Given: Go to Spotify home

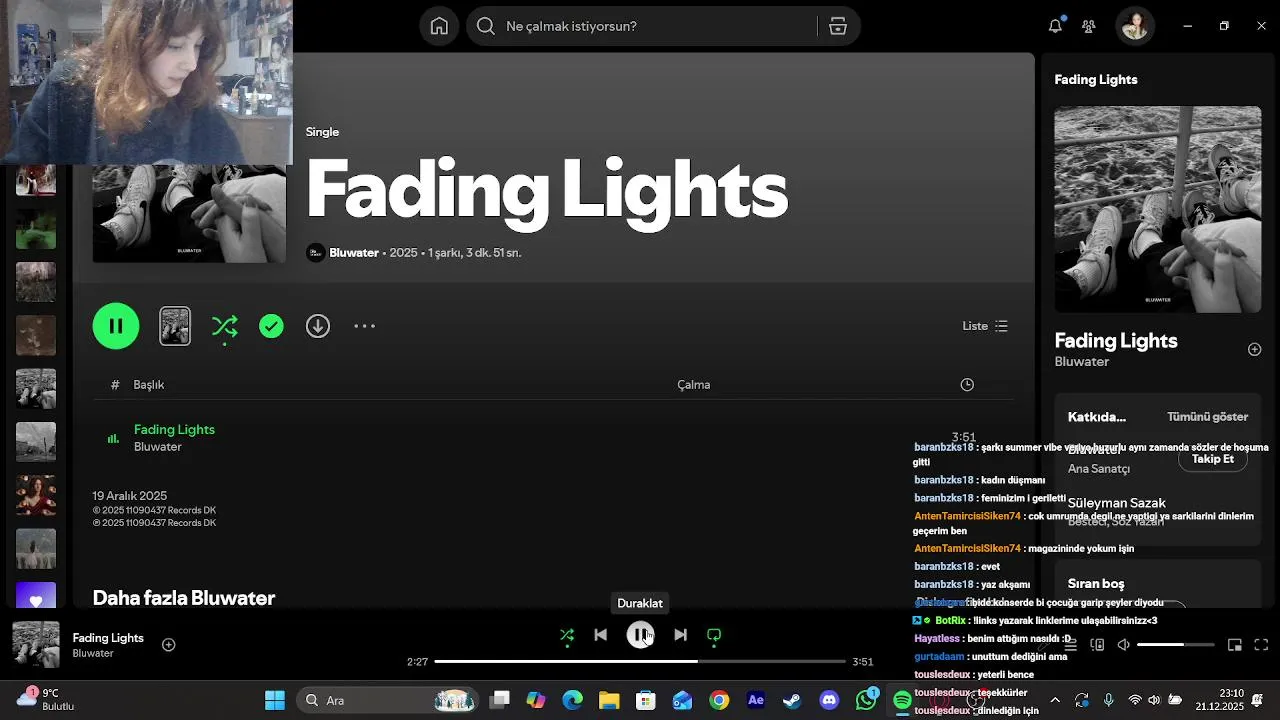Looking at the screenshot, I should (439, 26).
